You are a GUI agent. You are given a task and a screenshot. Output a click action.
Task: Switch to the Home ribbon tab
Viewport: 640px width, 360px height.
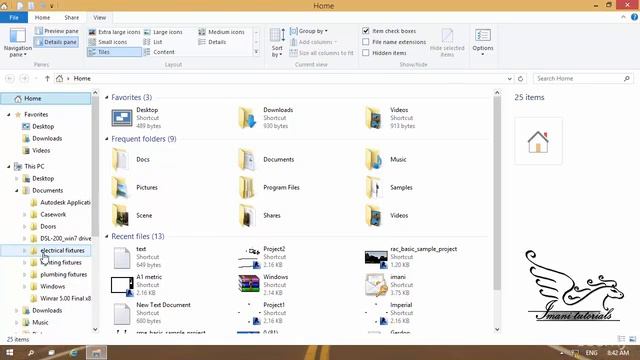tap(42, 18)
